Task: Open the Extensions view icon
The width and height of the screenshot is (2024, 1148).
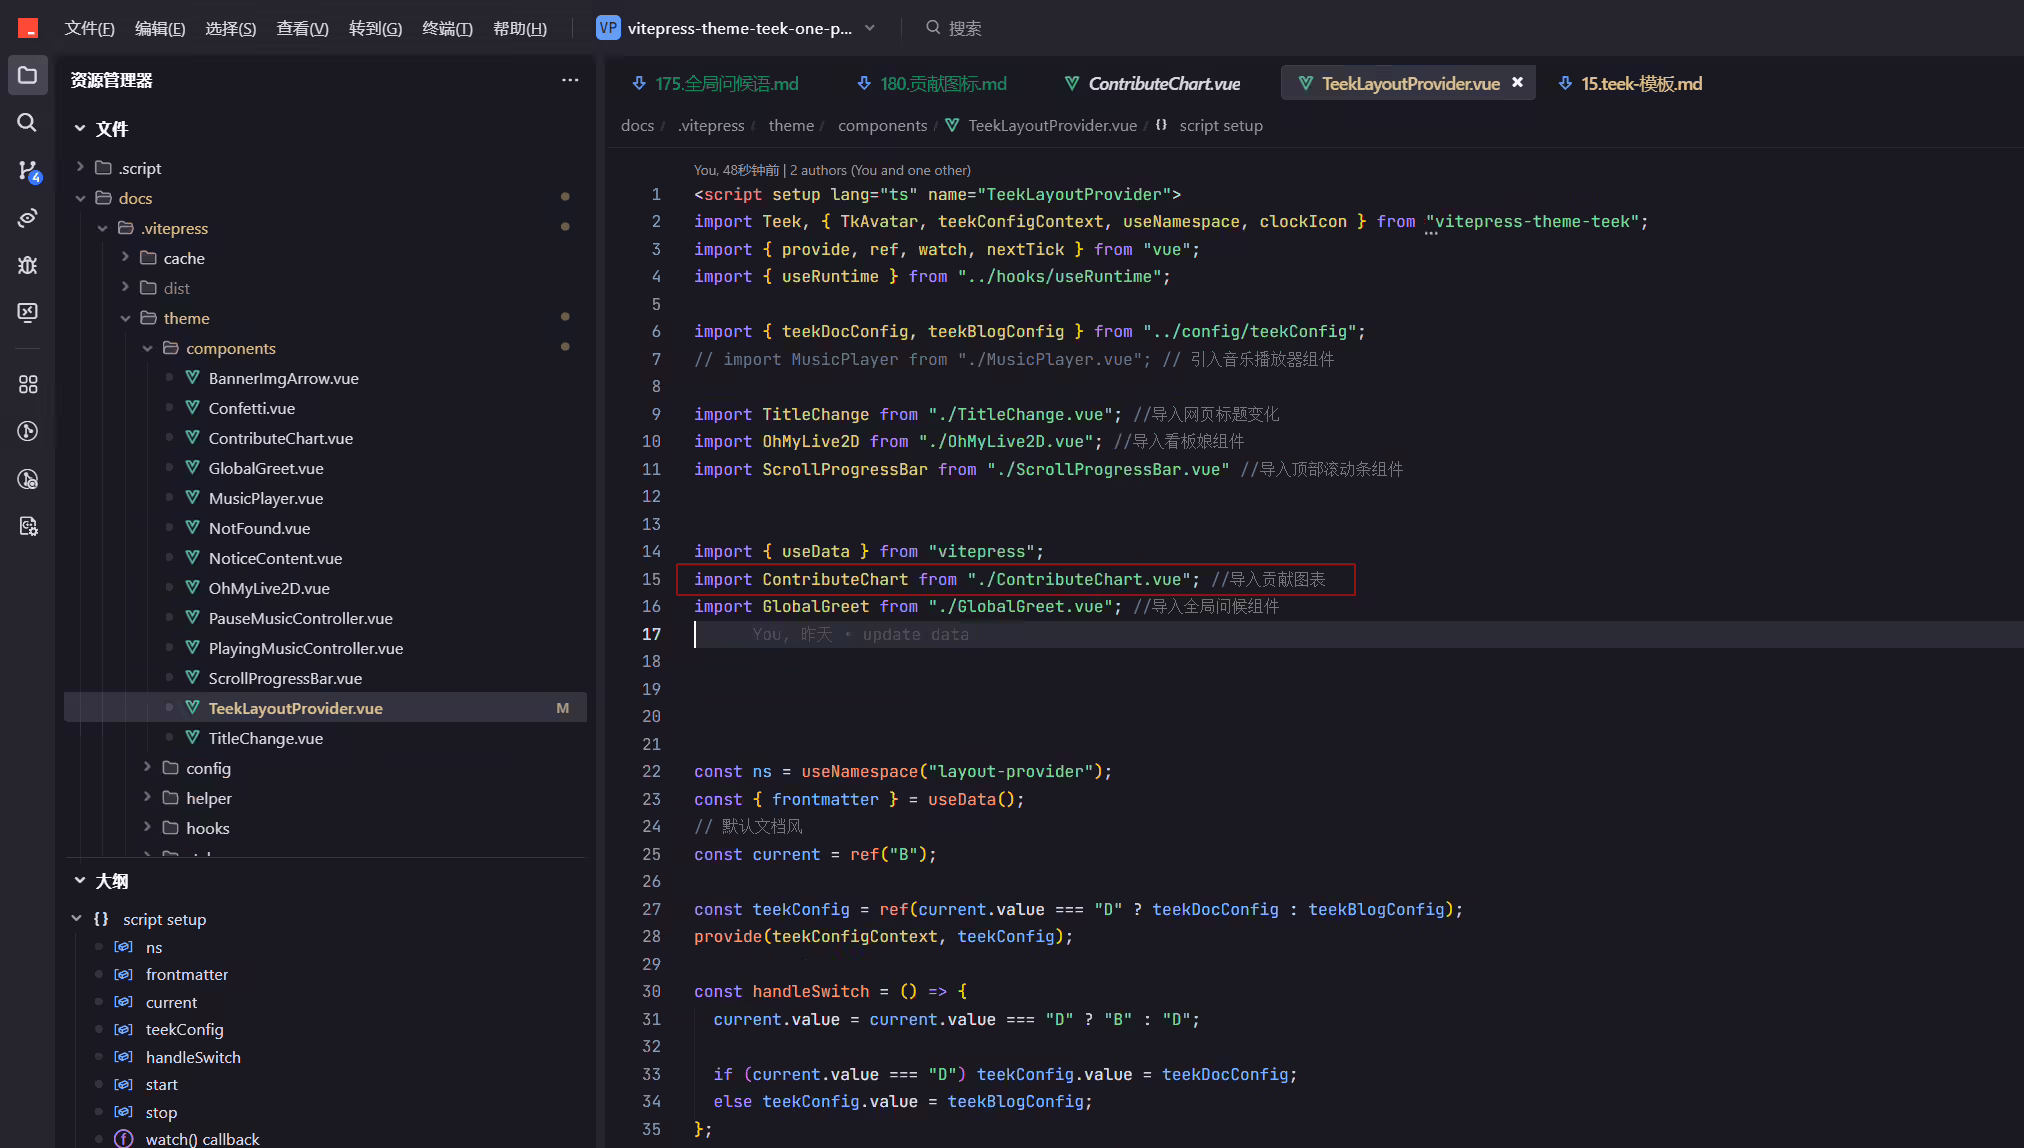Action: pos(28,385)
